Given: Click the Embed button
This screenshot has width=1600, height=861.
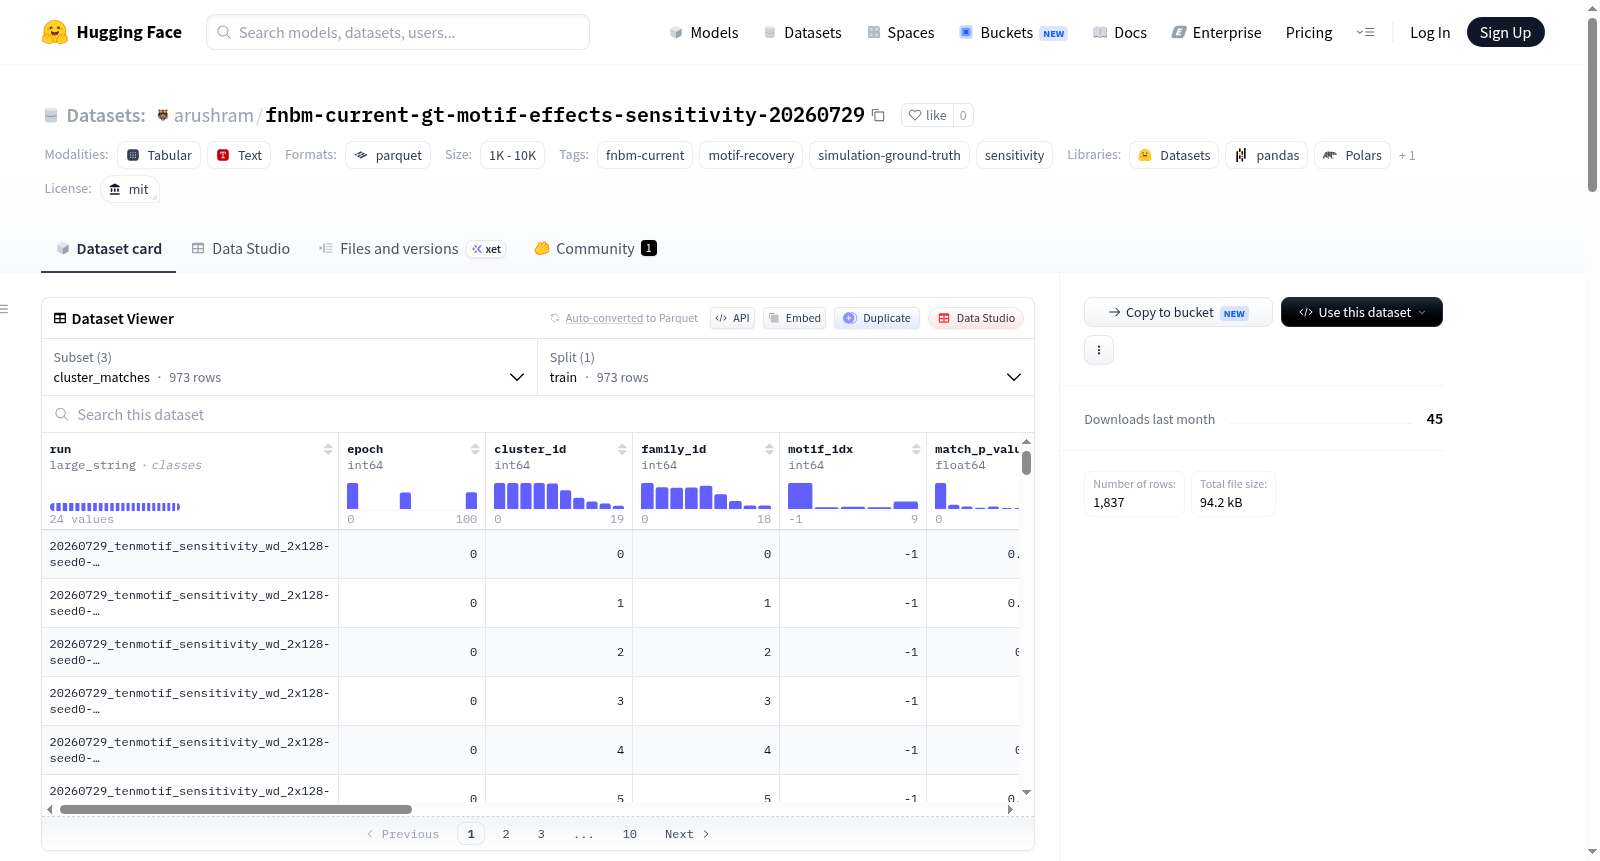Looking at the screenshot, I should coord(794,318).
